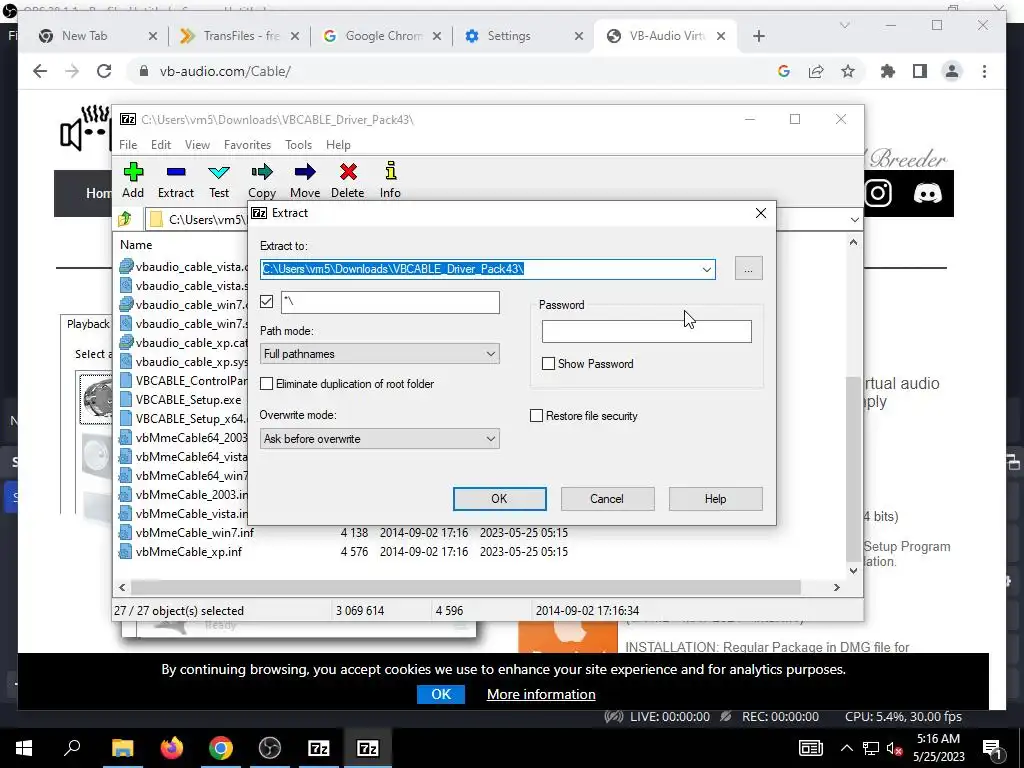Toggle the checkbox beside the *\ field

pos(266,301)
